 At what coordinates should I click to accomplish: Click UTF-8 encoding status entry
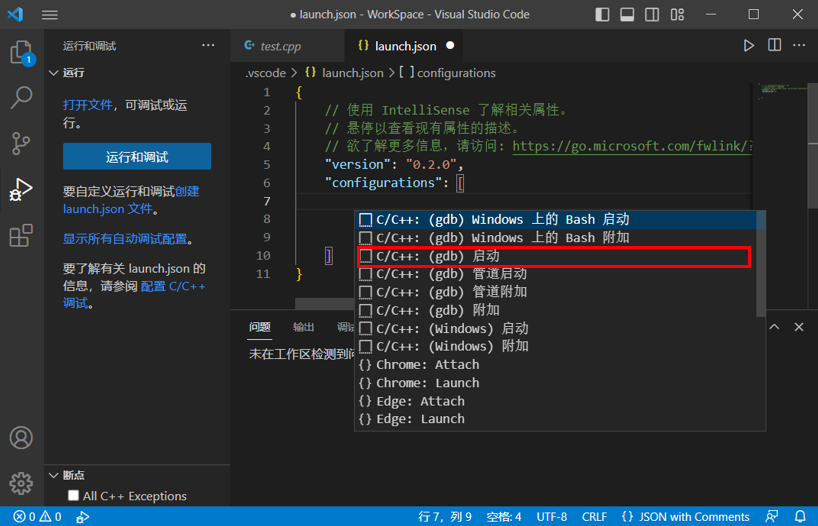coord(551,517)
